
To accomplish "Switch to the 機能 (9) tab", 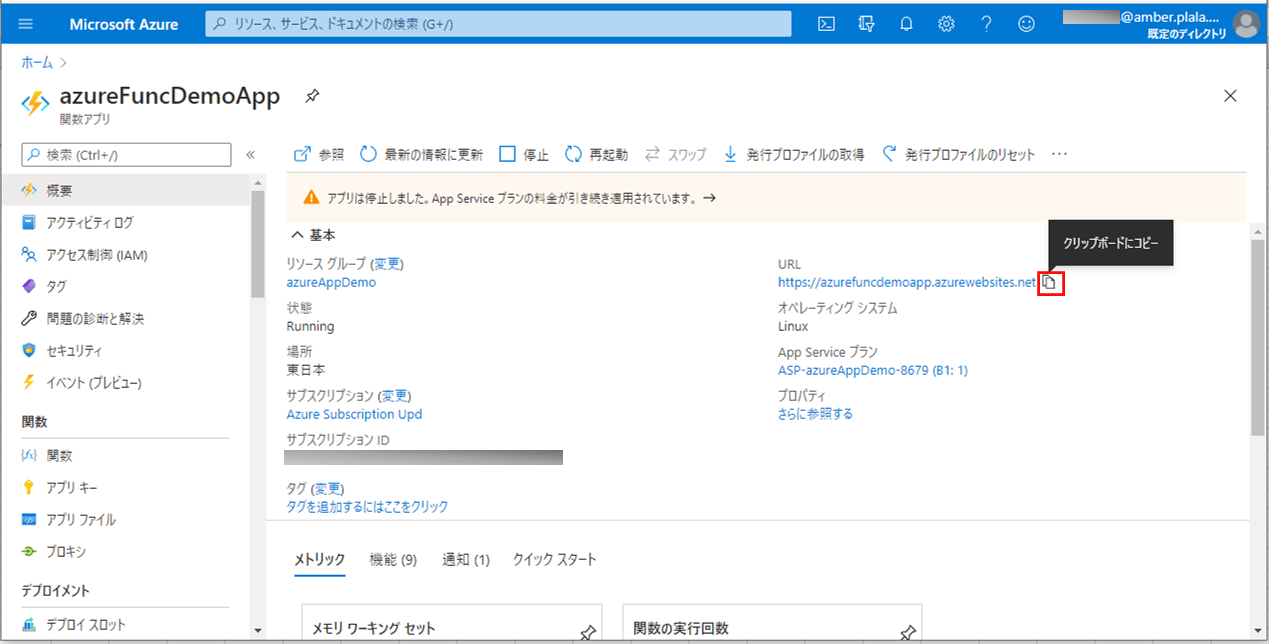I will (x=392, y=560).
